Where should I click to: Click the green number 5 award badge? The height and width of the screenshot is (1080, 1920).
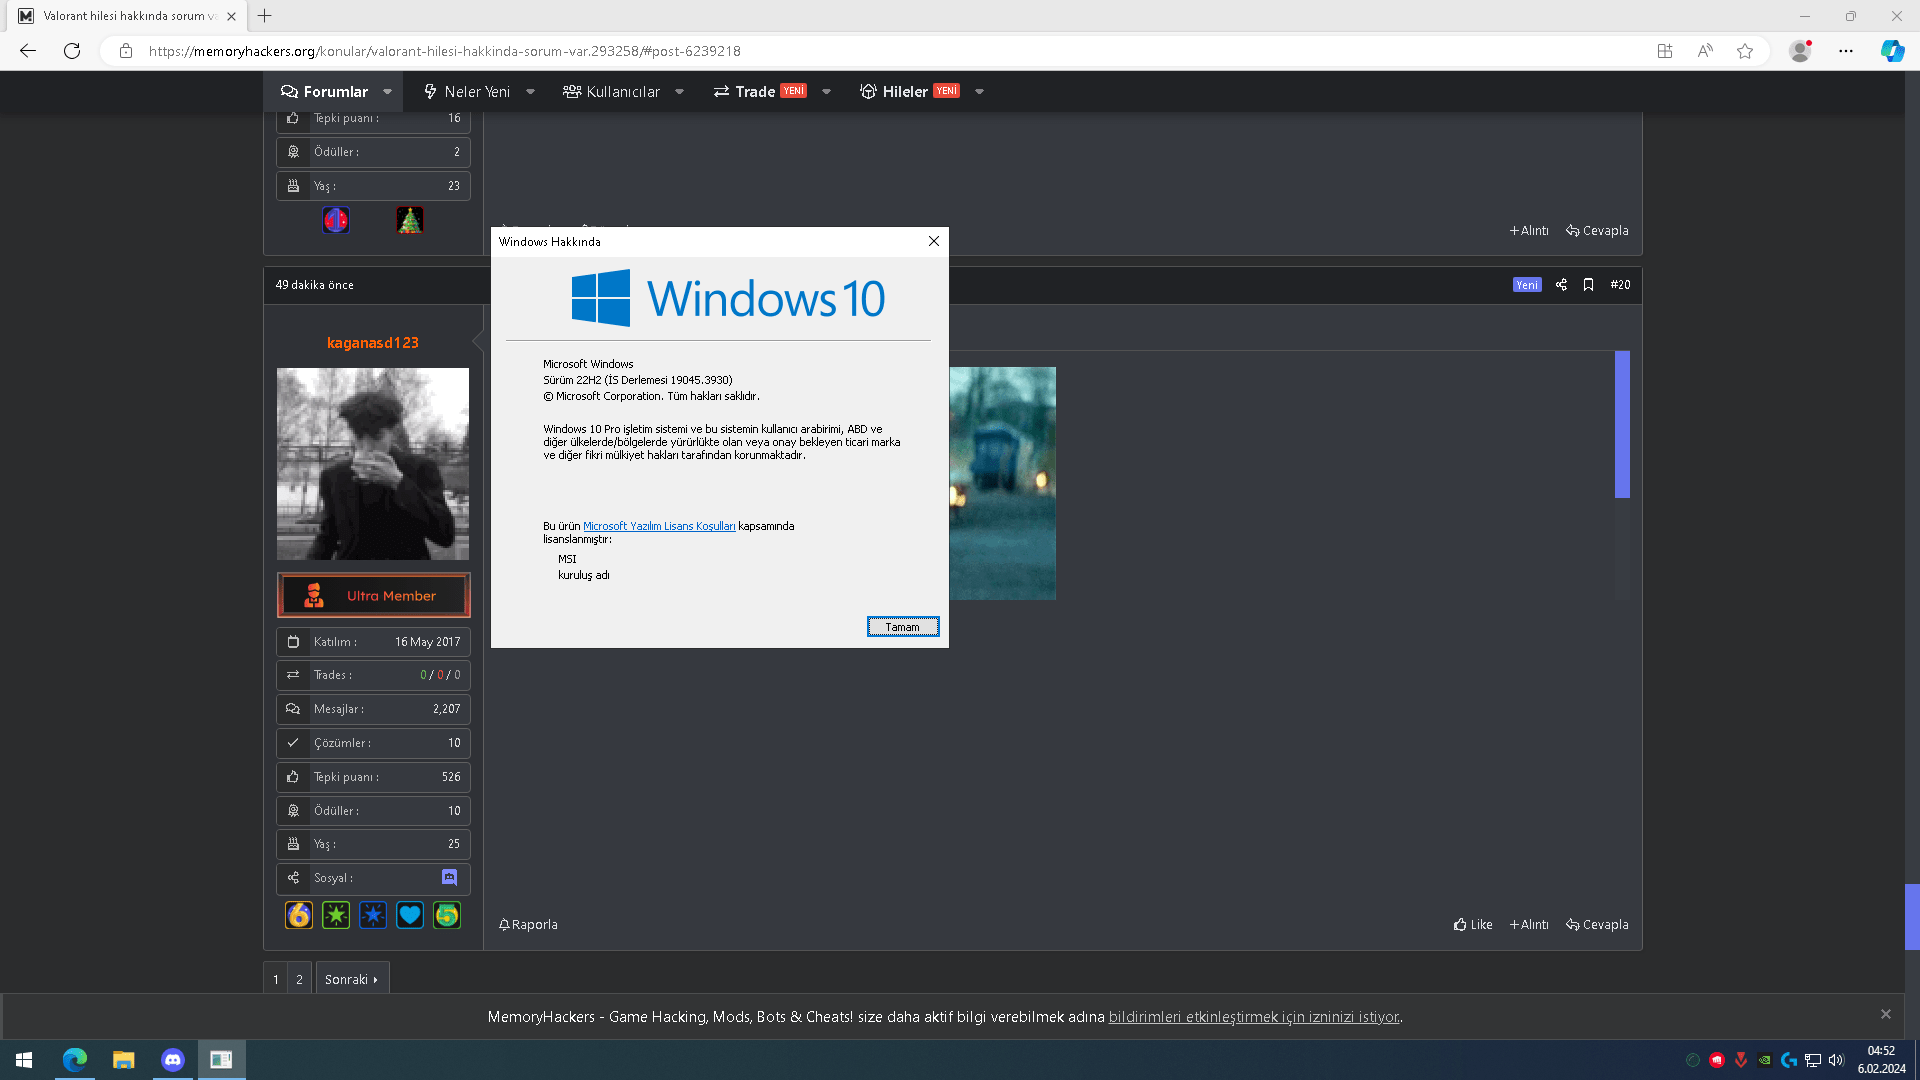pos(447,915)
